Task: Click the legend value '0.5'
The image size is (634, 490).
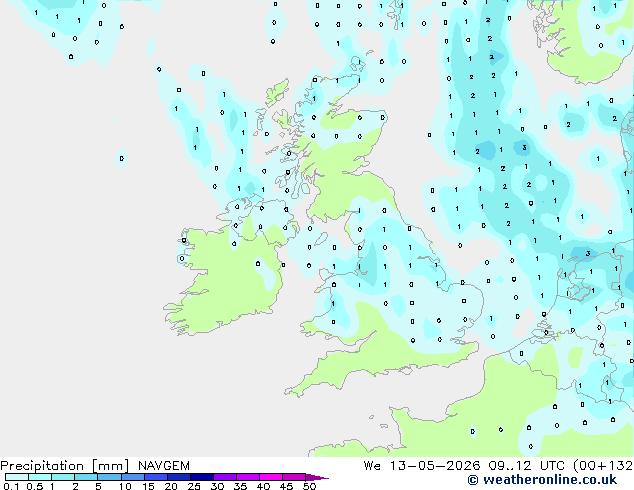Action: 34,486
